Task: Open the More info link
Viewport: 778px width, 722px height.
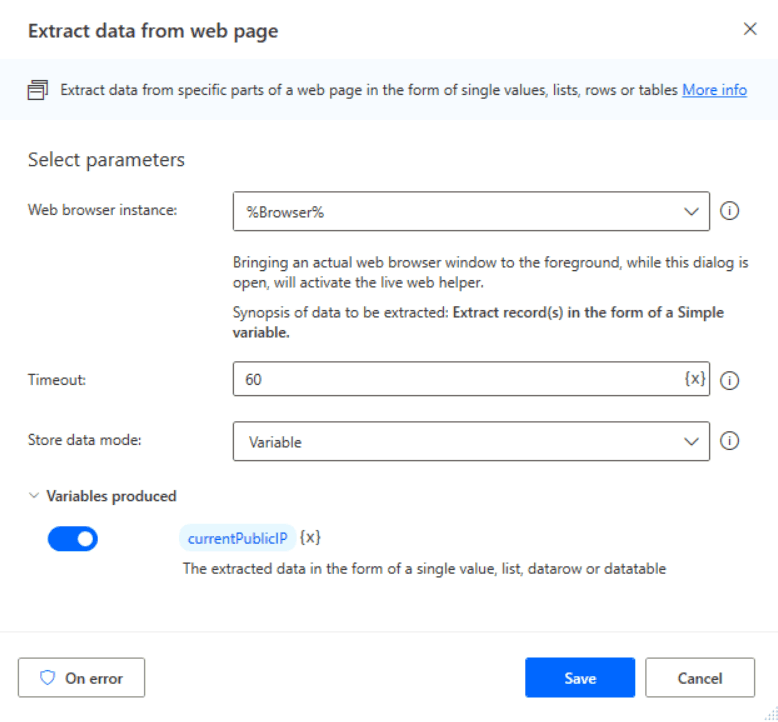Action: (714, 90)
